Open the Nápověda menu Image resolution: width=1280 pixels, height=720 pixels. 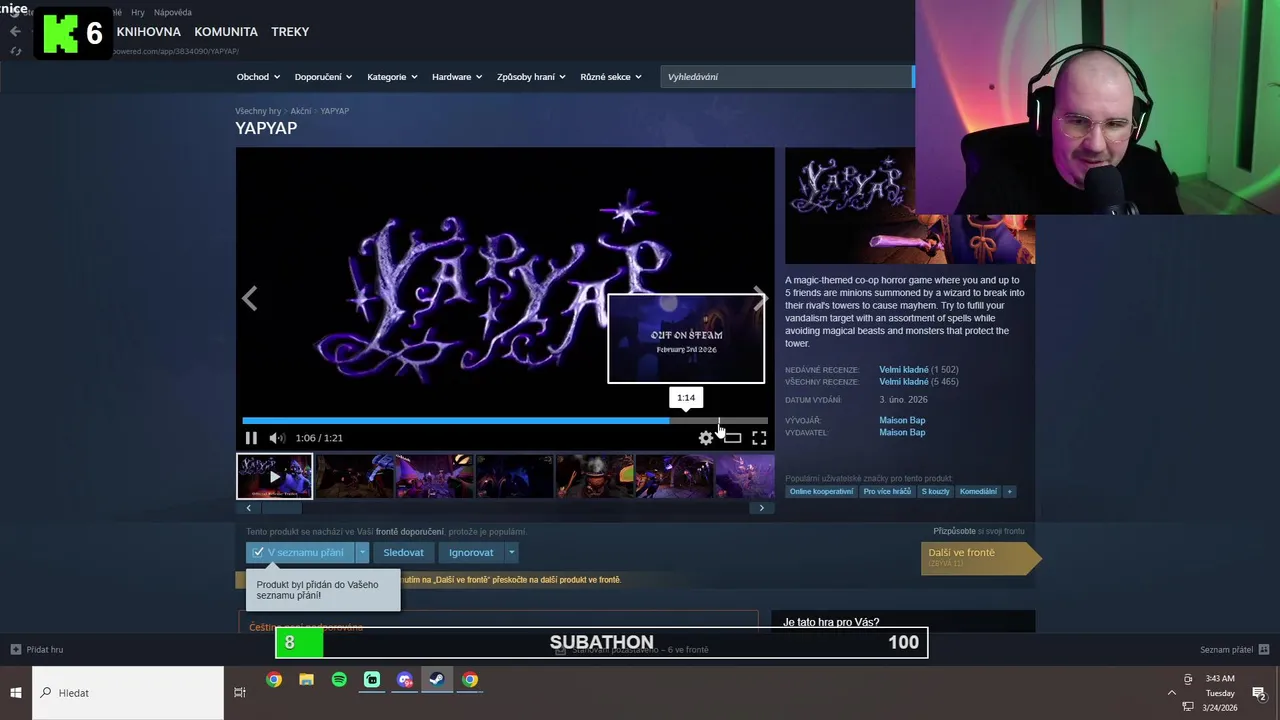coord(173,13)
